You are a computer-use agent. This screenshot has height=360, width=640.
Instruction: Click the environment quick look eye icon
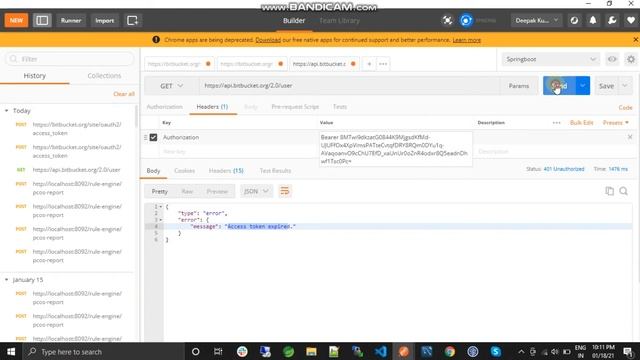coord(612,60)
